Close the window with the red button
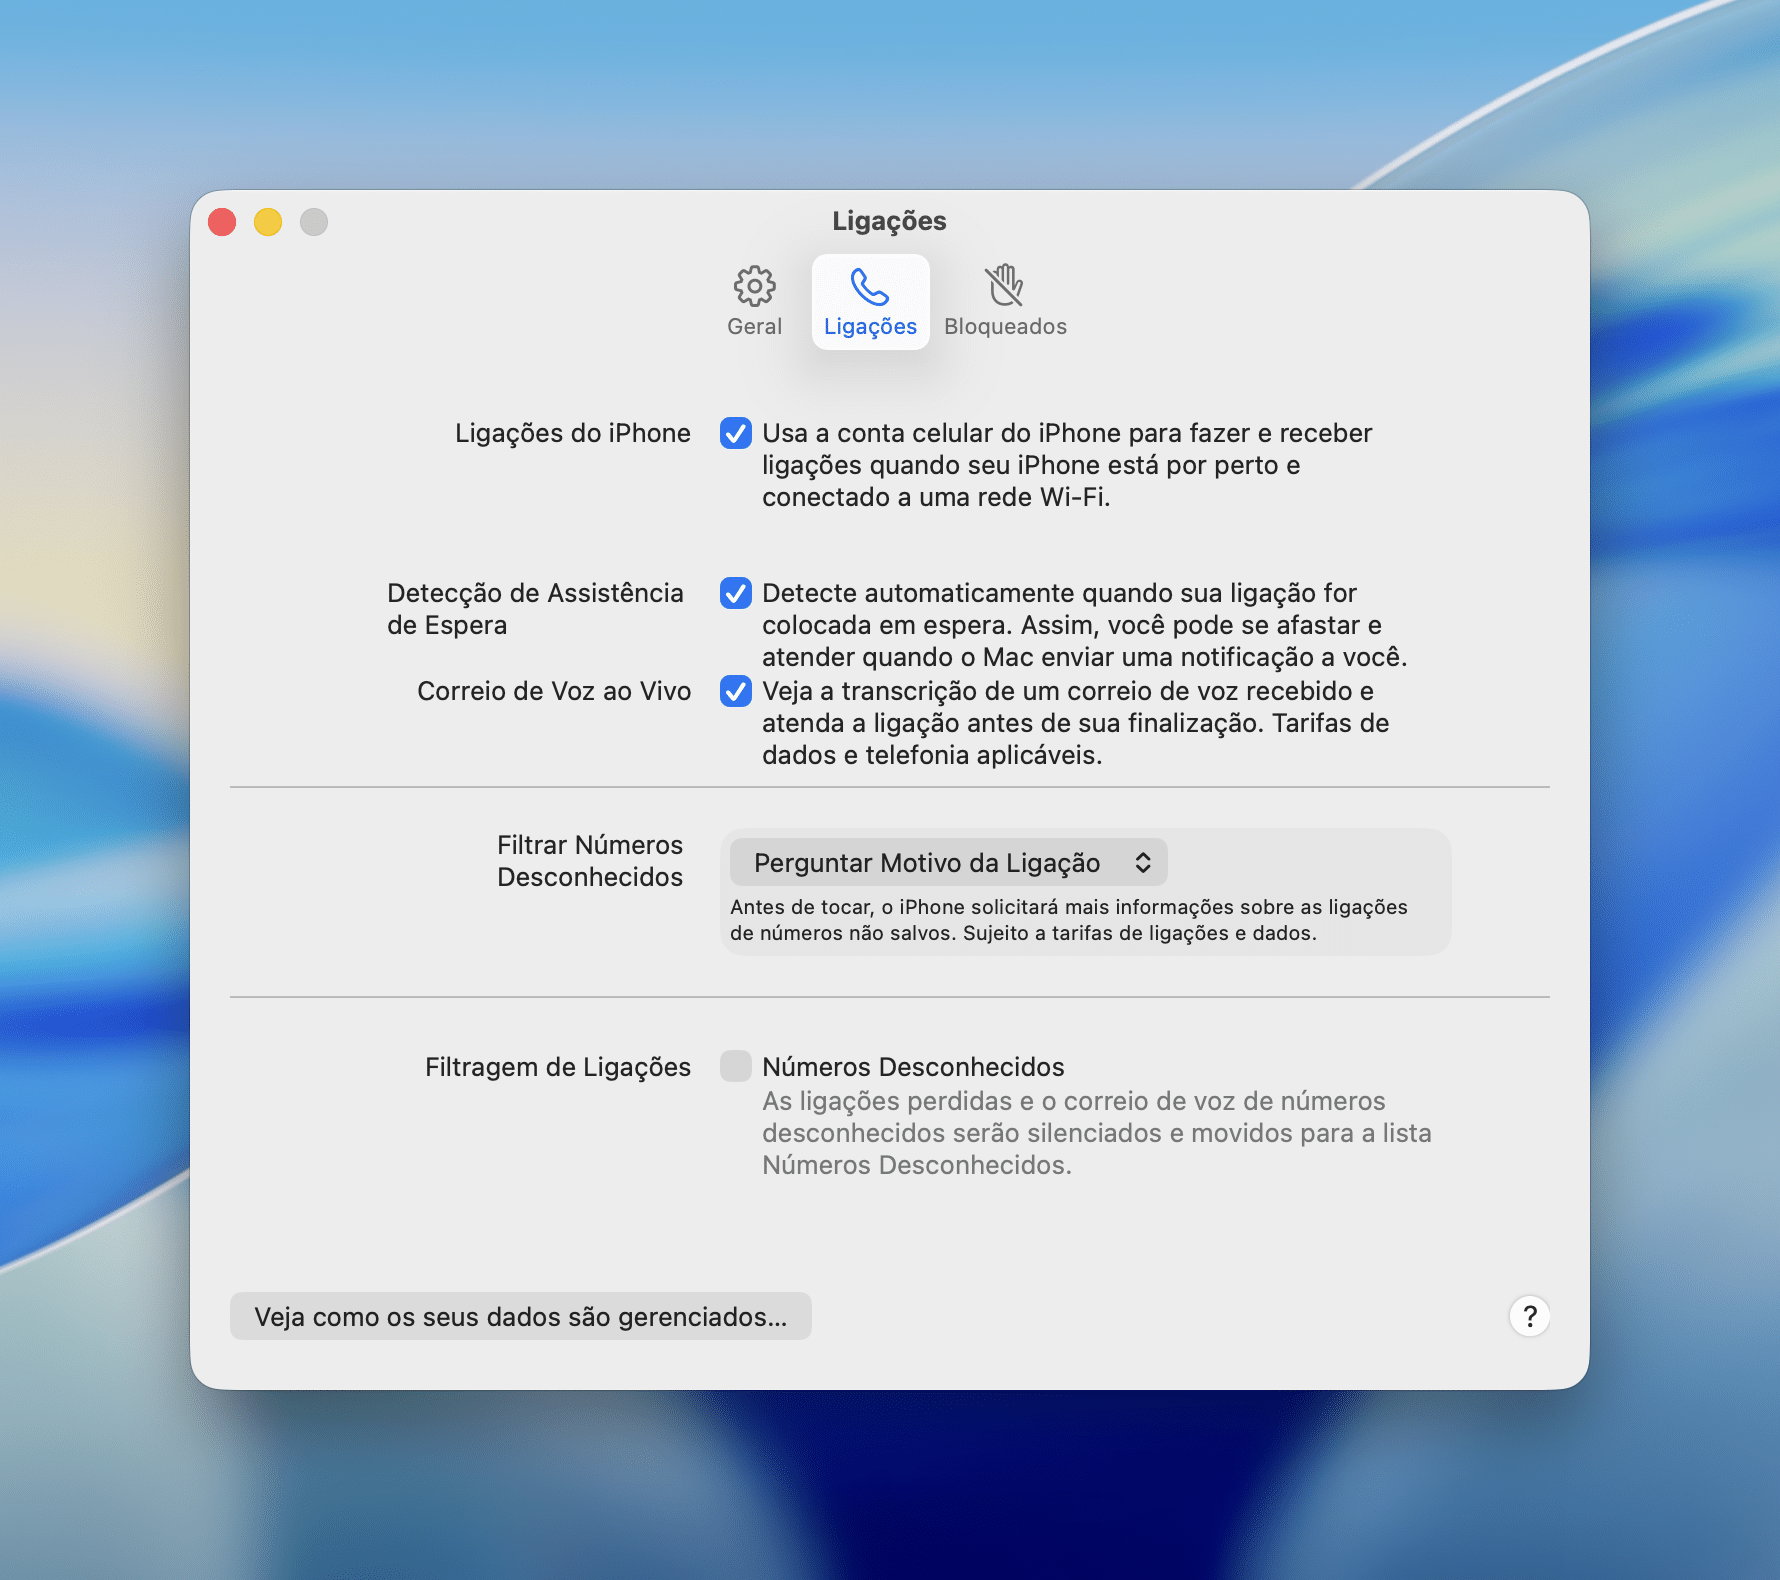Viewport: 1780px width, 1580px height. (x=222, y=222)
